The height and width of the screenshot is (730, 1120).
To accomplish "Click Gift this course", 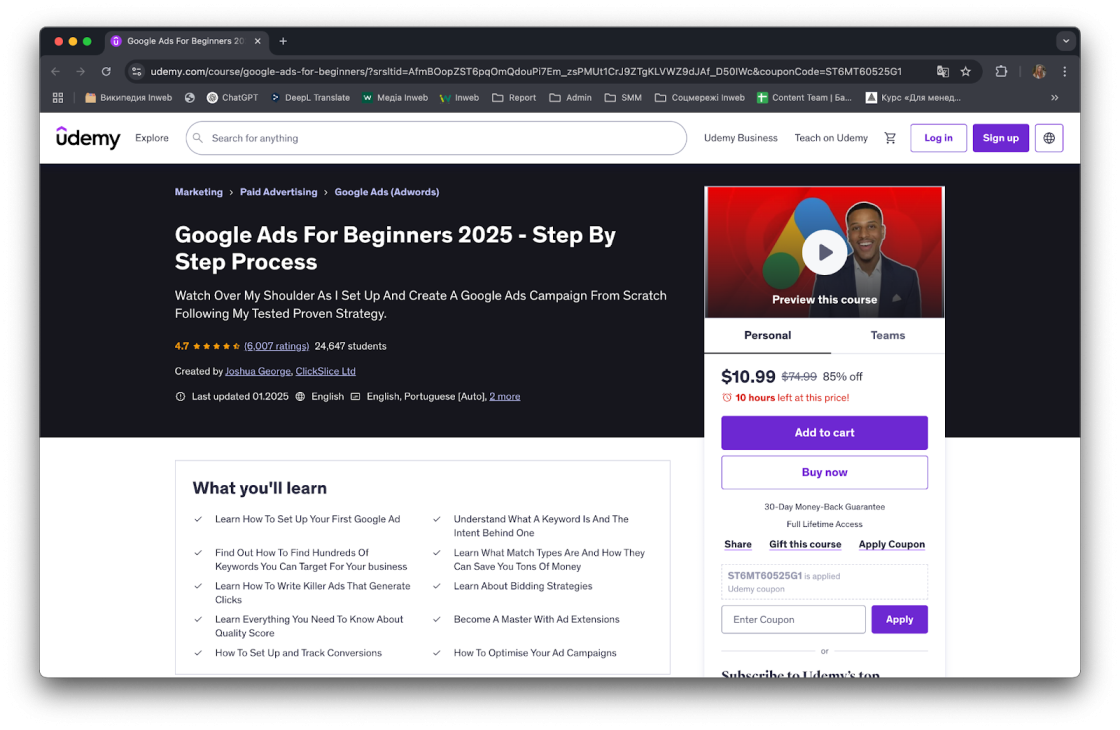I will [x=805, y=544].
